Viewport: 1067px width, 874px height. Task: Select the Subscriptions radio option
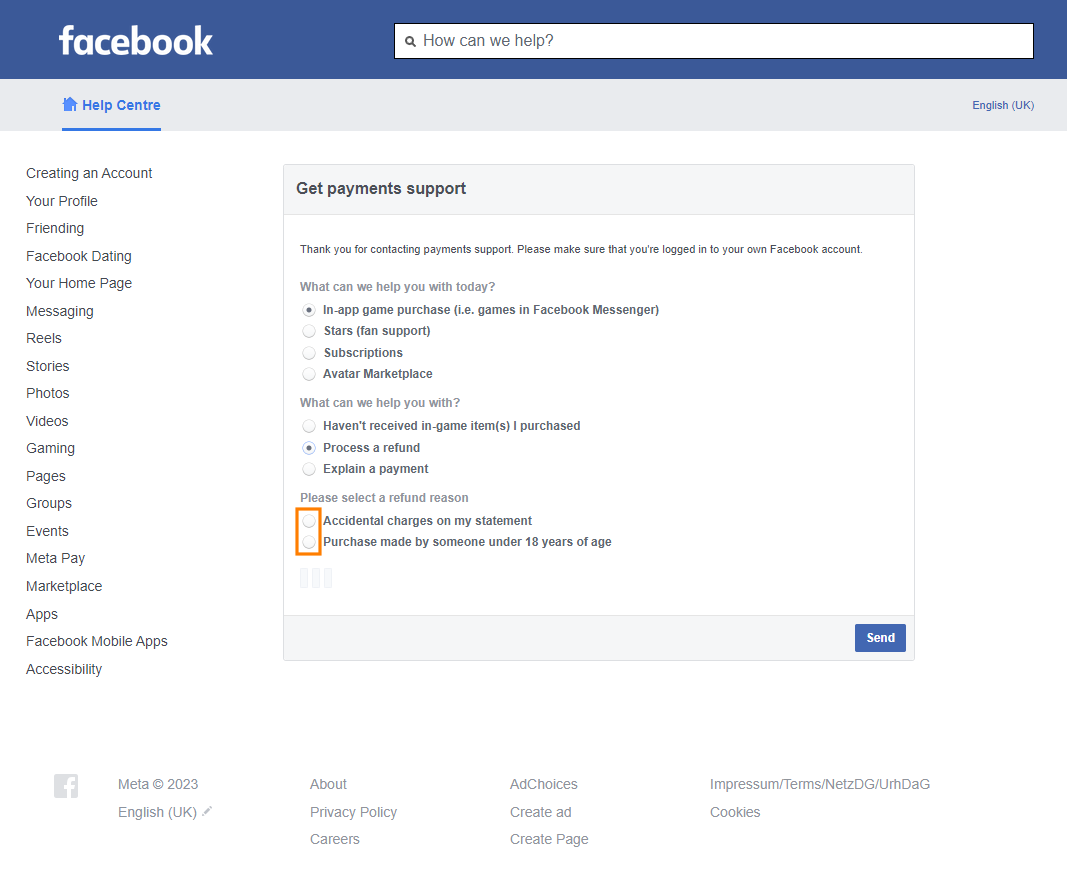point(309,353)
